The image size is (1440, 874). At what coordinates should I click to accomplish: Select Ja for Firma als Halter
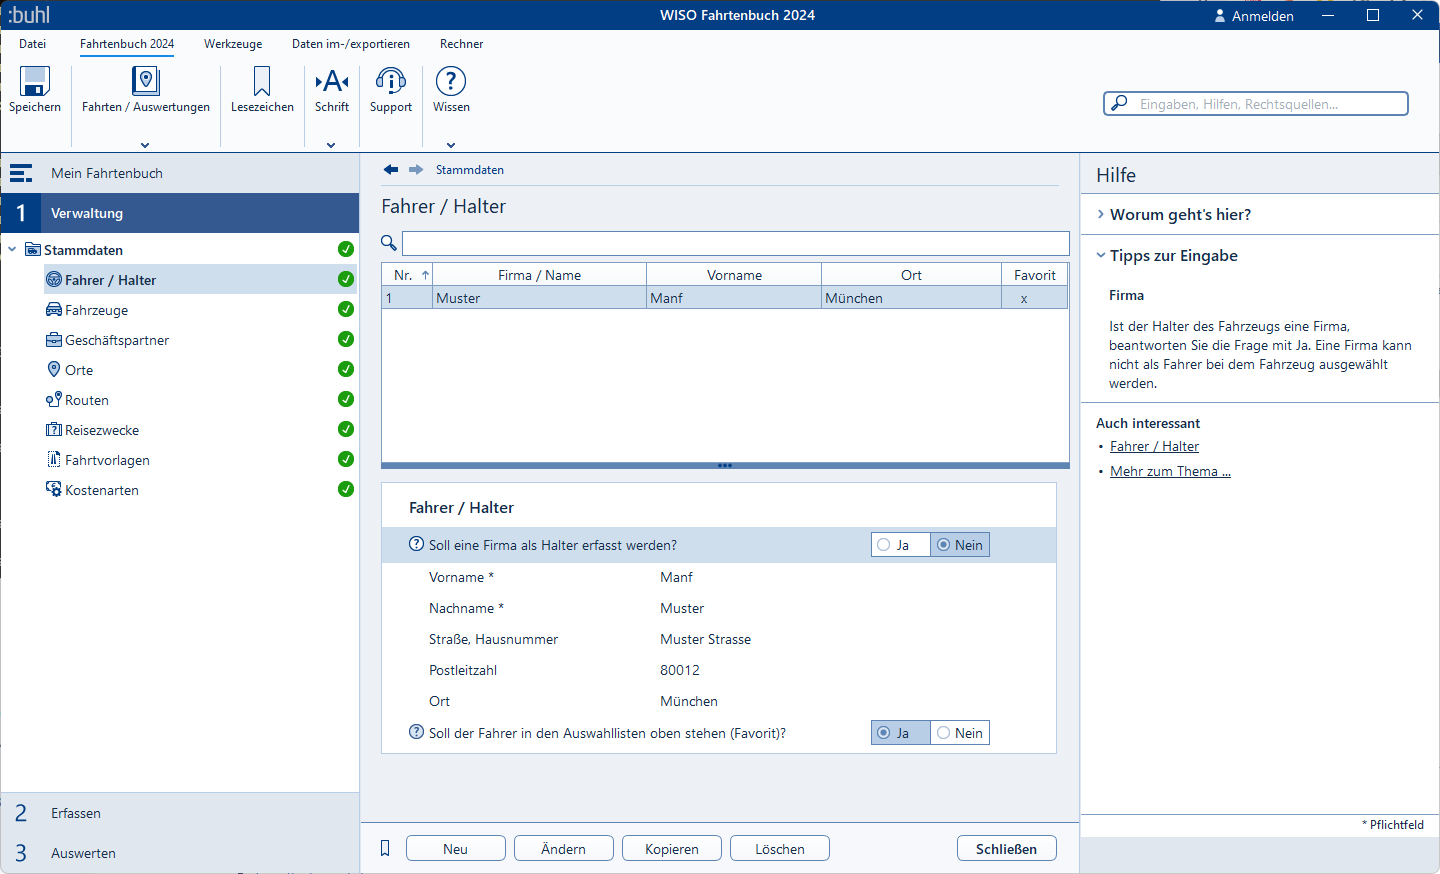[901, 545]
